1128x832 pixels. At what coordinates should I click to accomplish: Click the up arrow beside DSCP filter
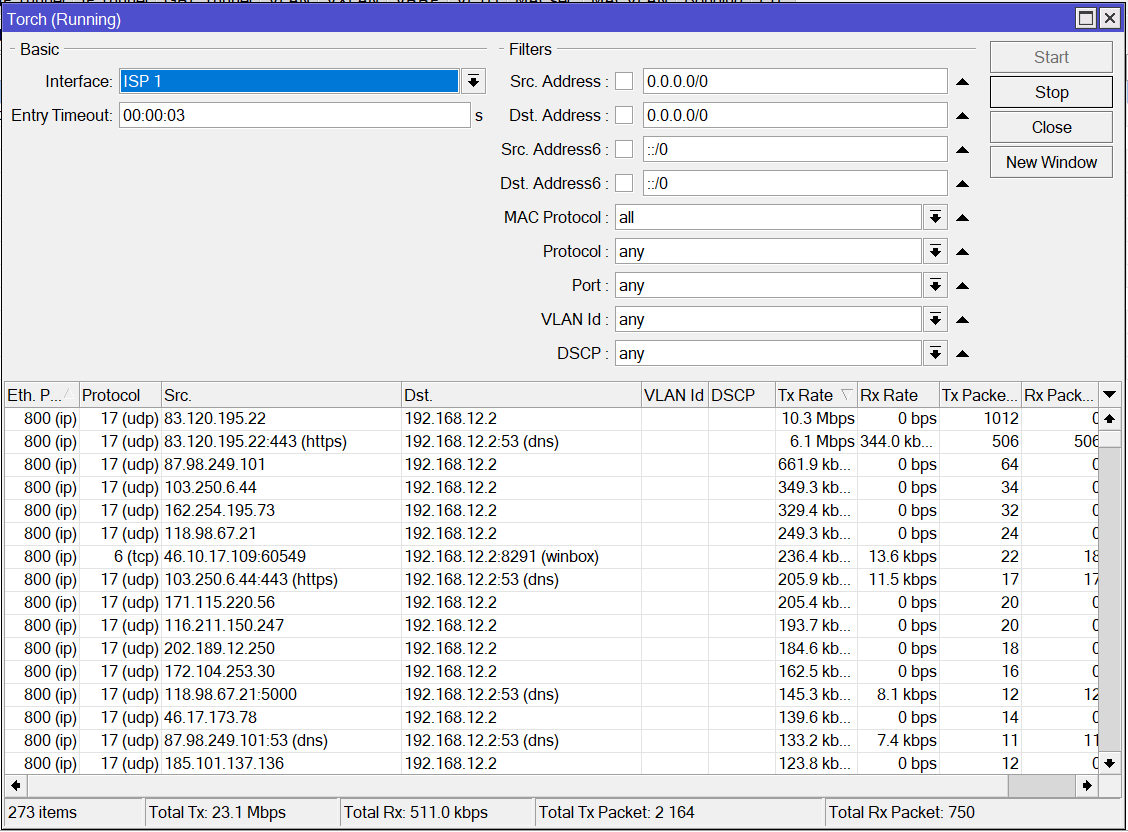[962, 354]
